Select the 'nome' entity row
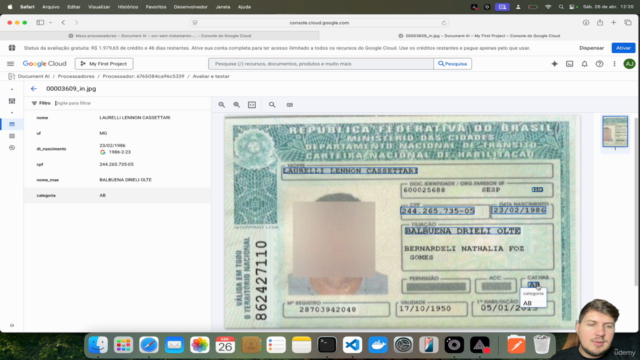This screenshot has width=640, height=360. (x=118, y=118)
